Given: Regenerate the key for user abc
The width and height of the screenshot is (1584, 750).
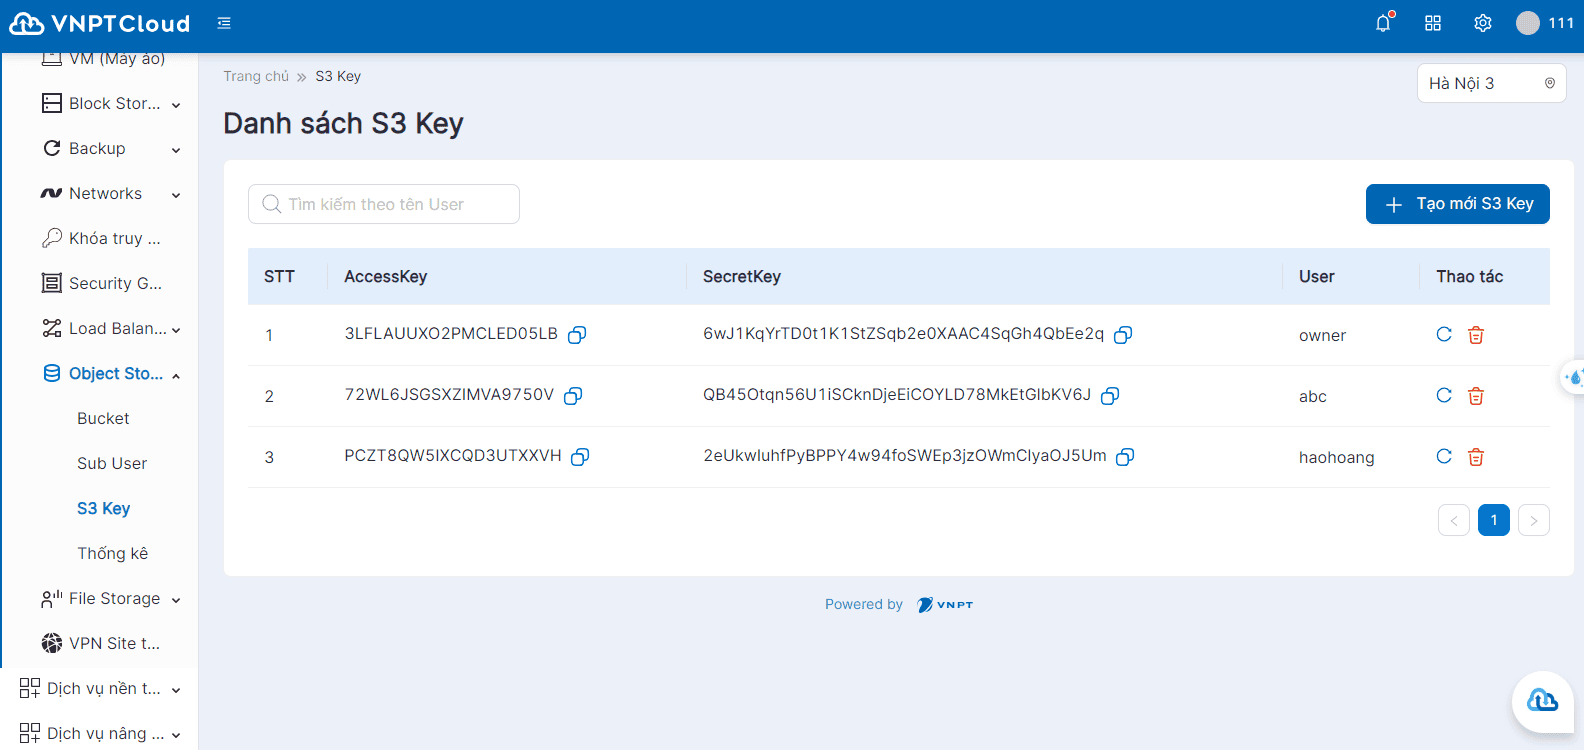Looking at the screenshot, I should (1444, 396).
